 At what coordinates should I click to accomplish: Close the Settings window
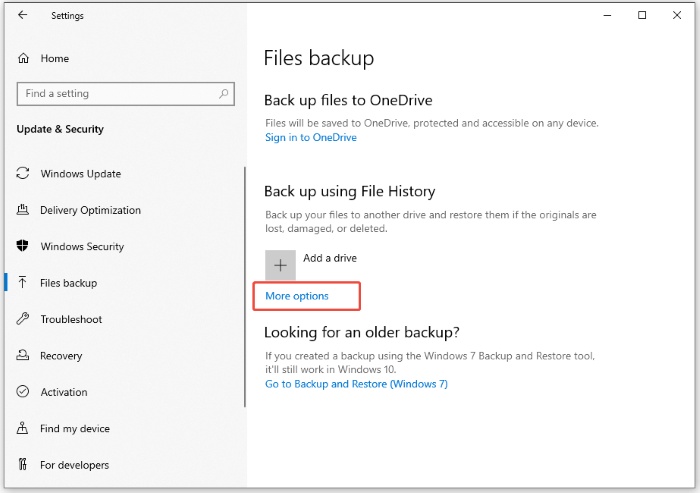pyautogui.click(x=677, y=15)
